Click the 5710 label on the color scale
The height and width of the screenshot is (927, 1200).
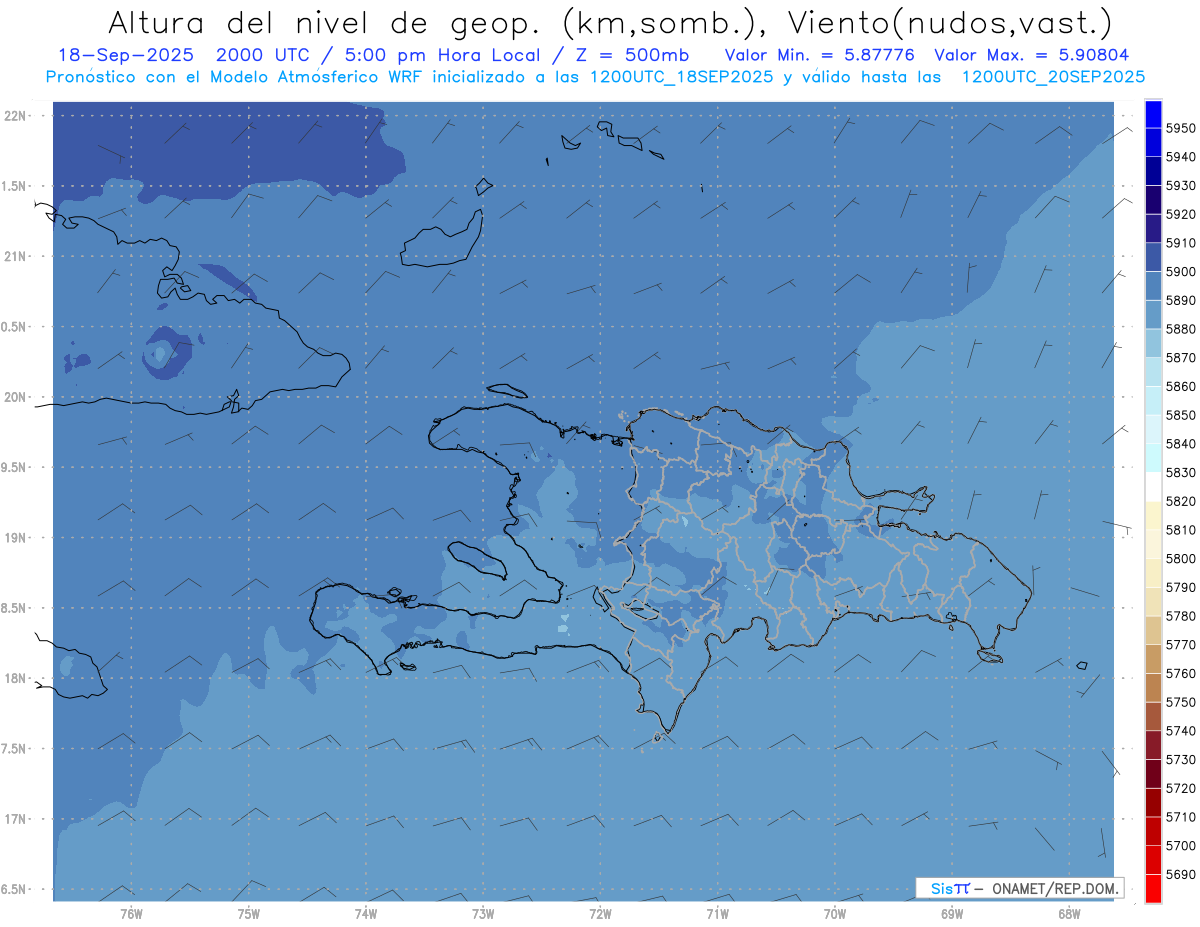tap(1180, 817)
